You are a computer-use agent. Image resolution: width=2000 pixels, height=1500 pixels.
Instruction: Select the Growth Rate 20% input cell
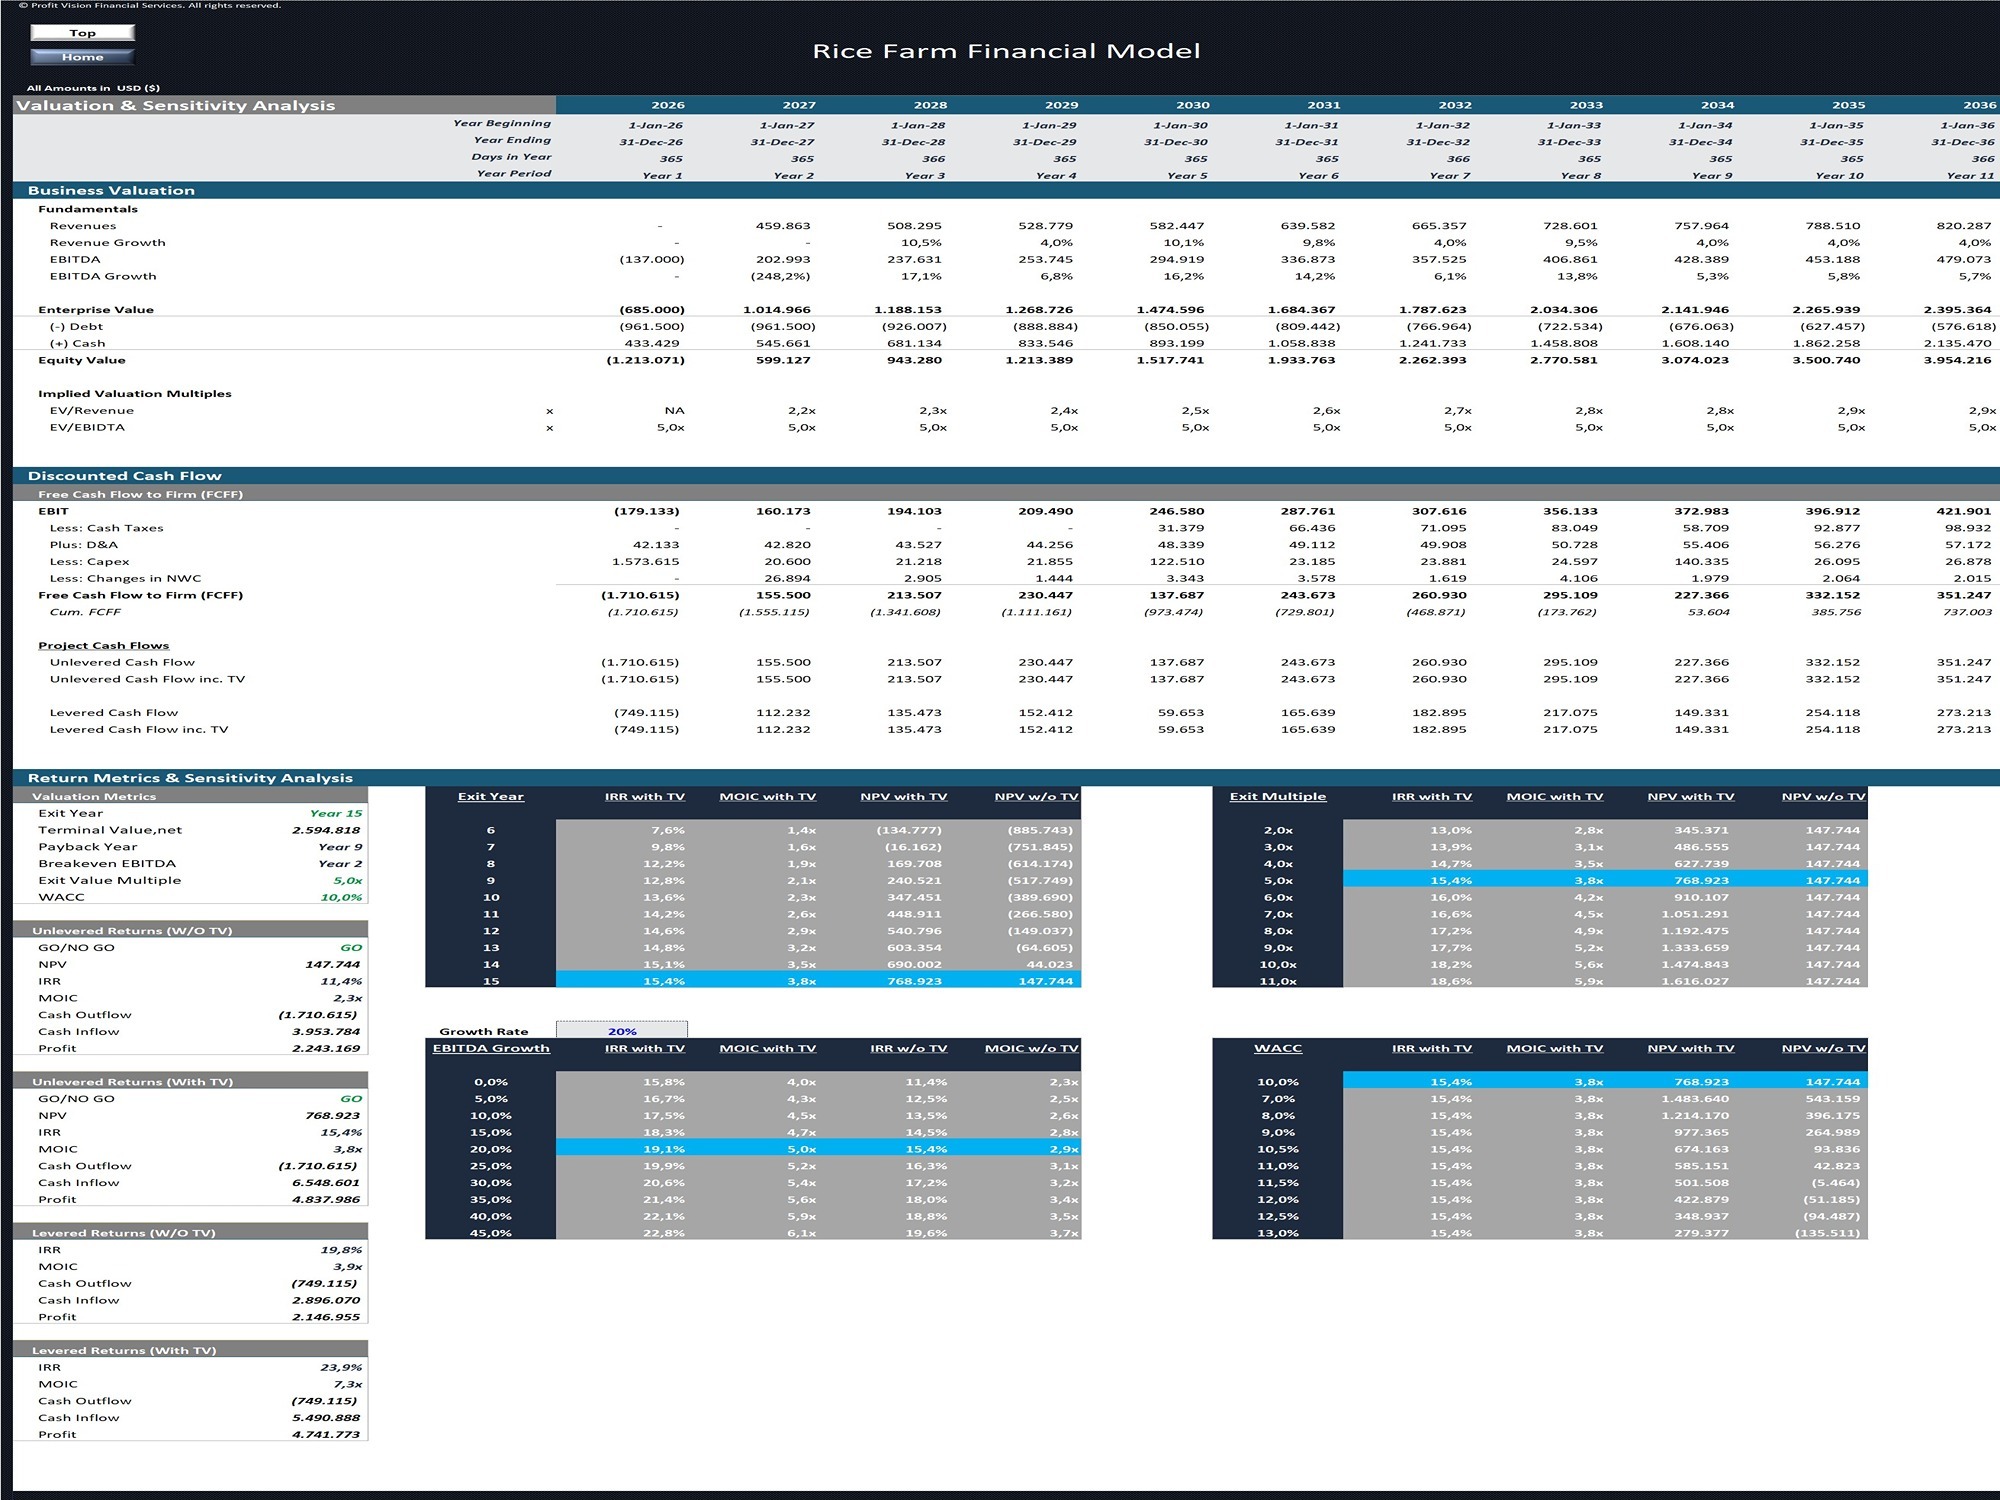coord(621,1030)
